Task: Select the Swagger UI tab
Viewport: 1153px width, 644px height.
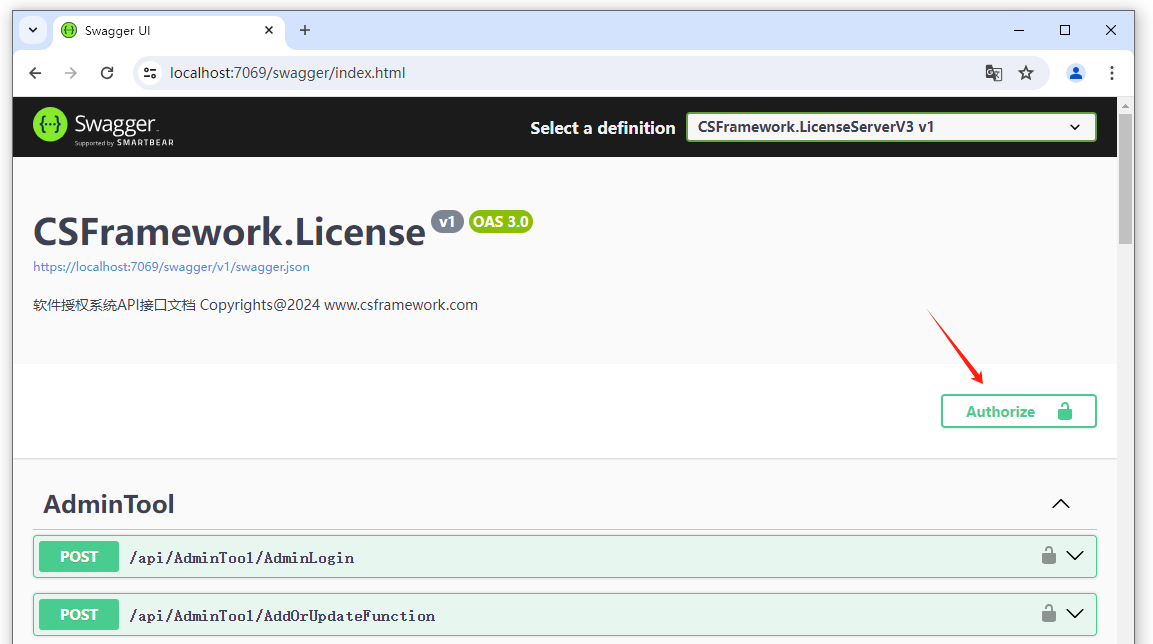Action: (168, 31)
